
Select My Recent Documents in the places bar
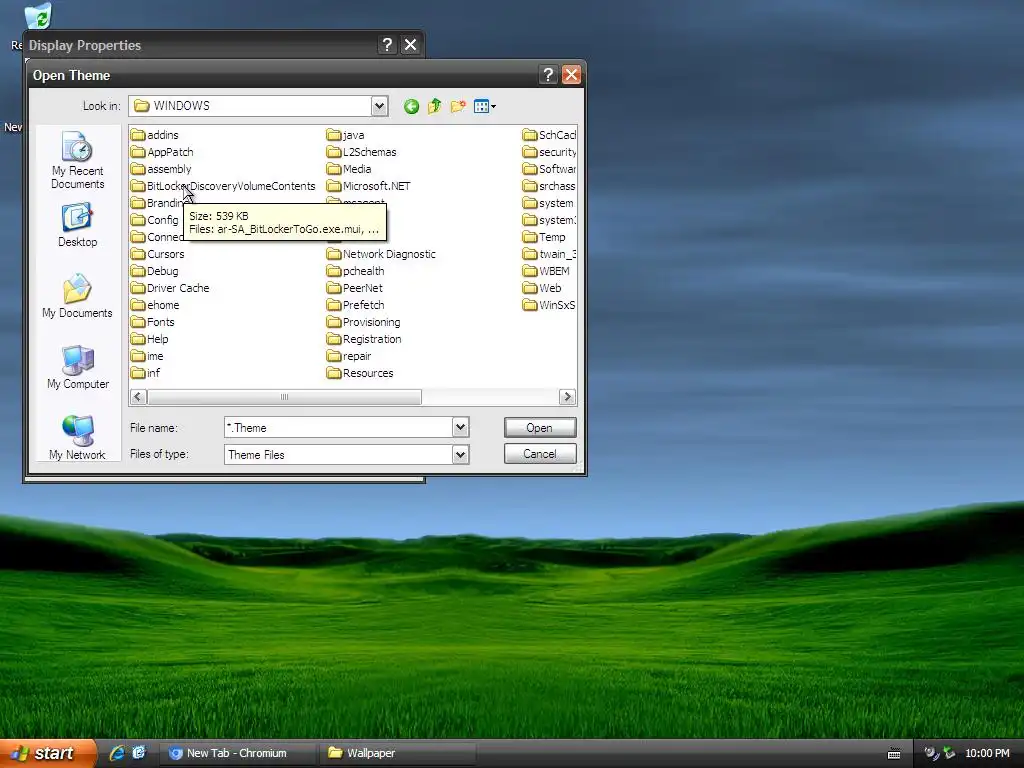77,160
